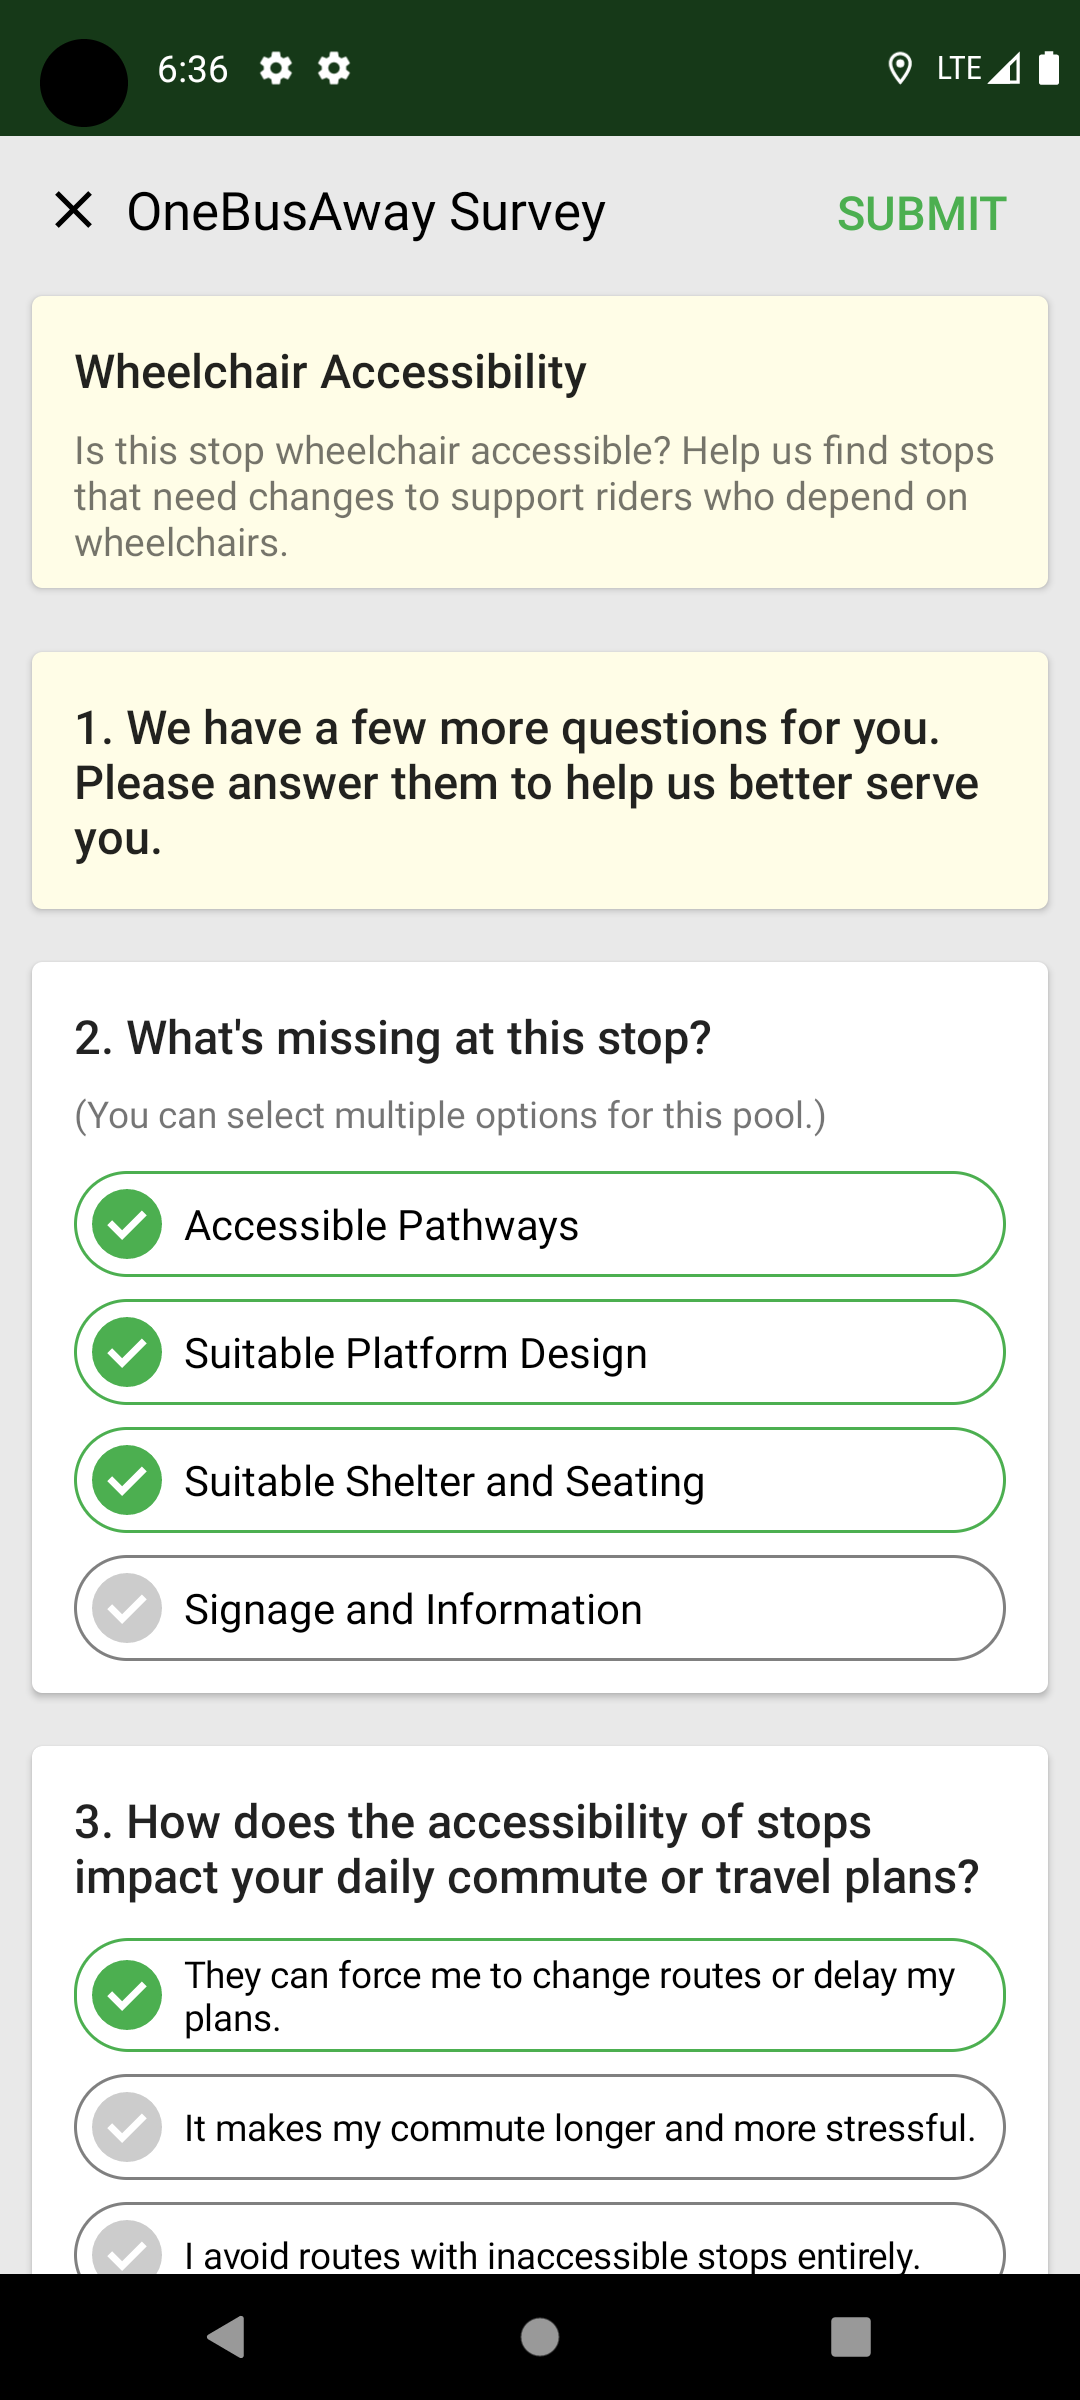The height and width of the screenshot is (2400, 1080).
Task: Uncheck the Suitable Shelter and Seating checkmark
Action: (127, 1480)
